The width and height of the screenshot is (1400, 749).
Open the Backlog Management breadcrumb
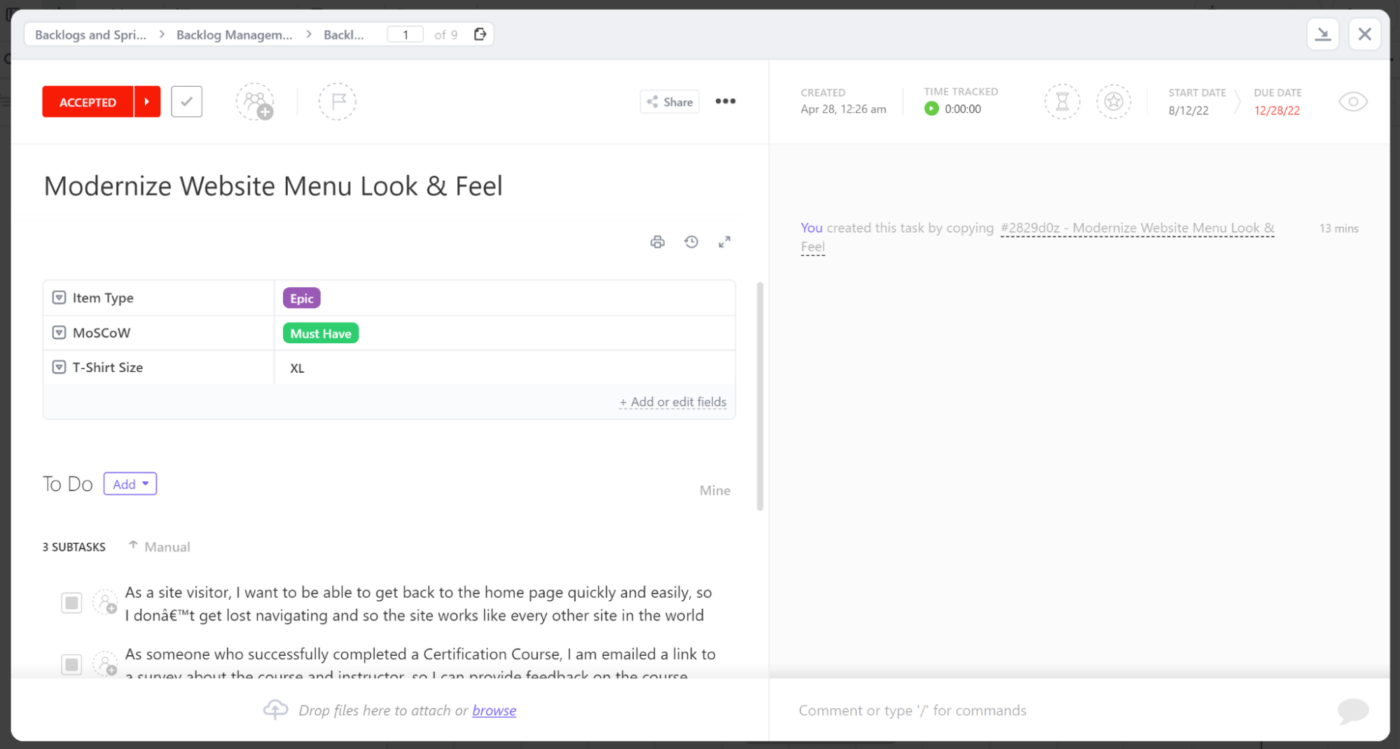(234, 35)
